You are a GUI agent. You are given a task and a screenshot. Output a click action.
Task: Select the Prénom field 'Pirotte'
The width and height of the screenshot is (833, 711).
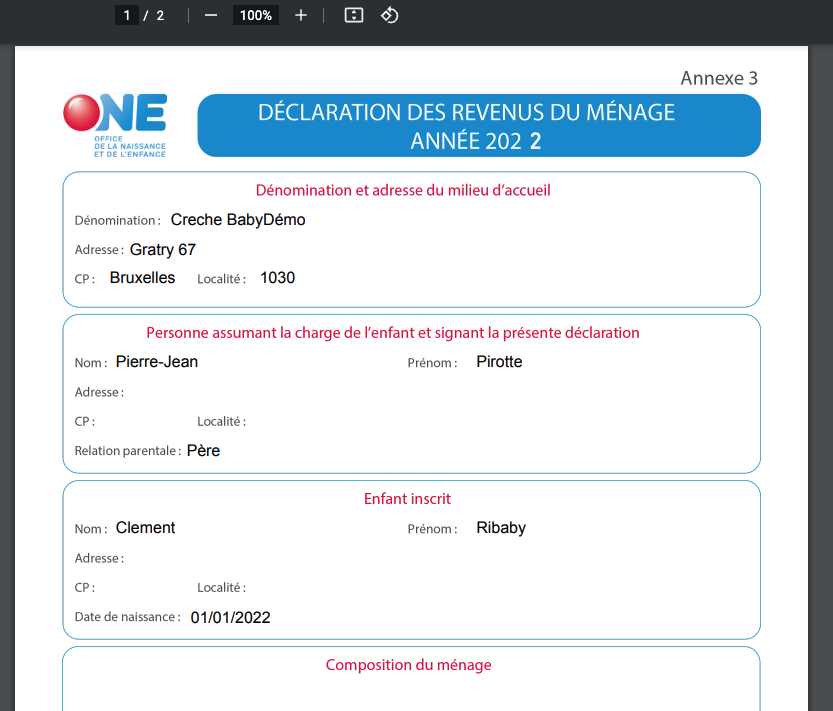[499, 362]
